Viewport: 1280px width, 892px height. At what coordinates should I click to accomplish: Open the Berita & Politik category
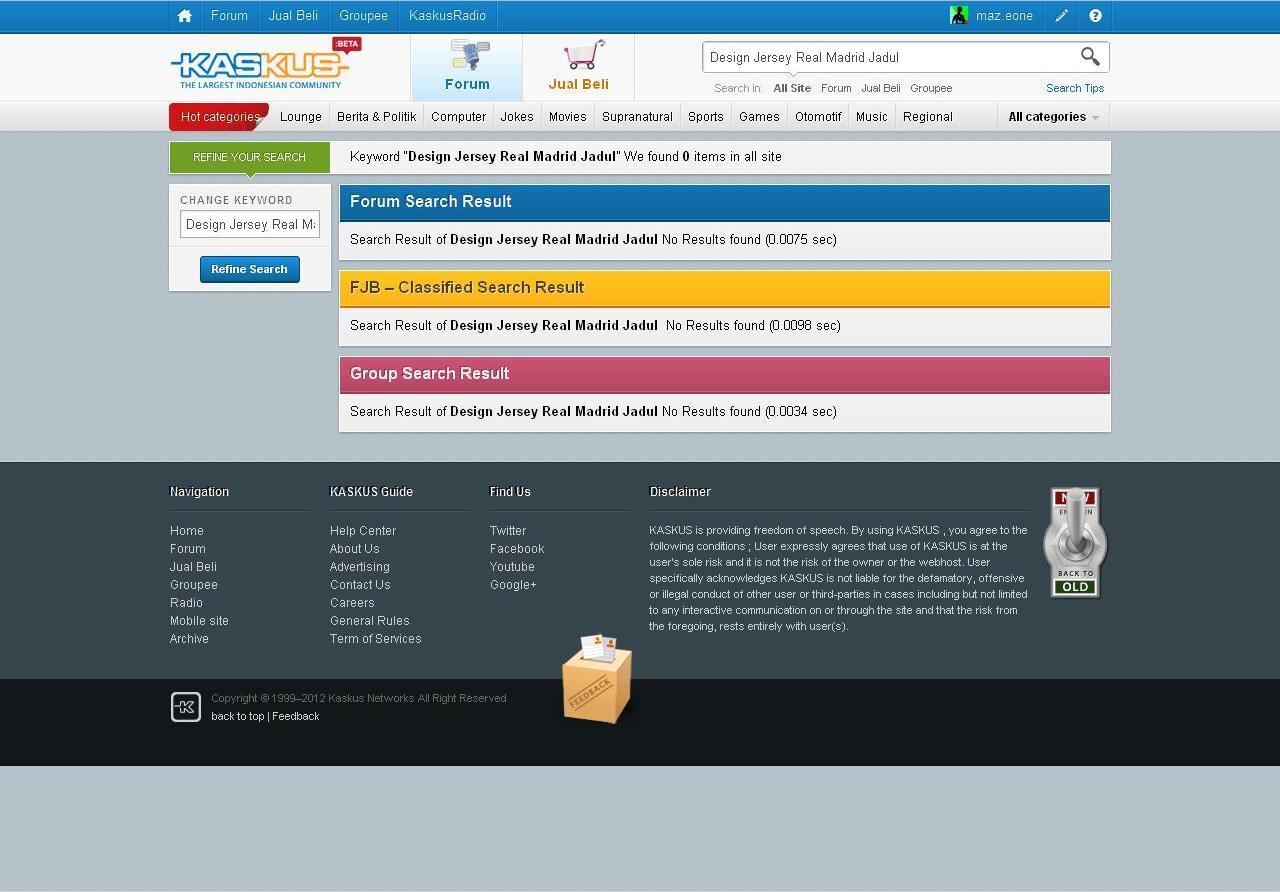point(376,117)
